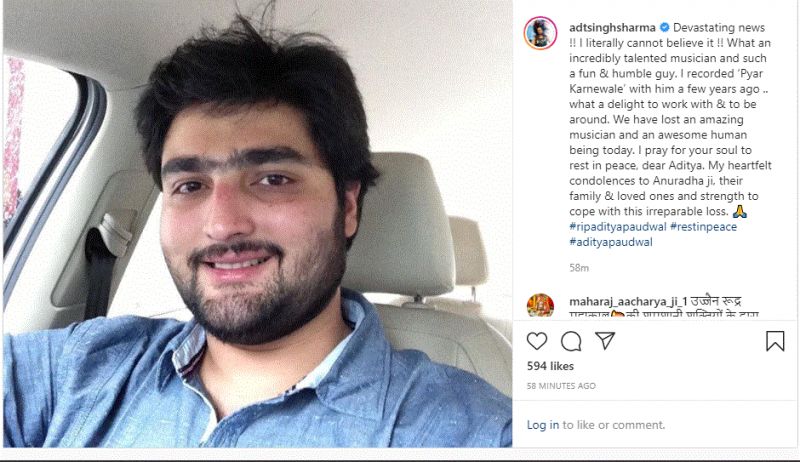Click the selfie photo of the post

point(258,224)
